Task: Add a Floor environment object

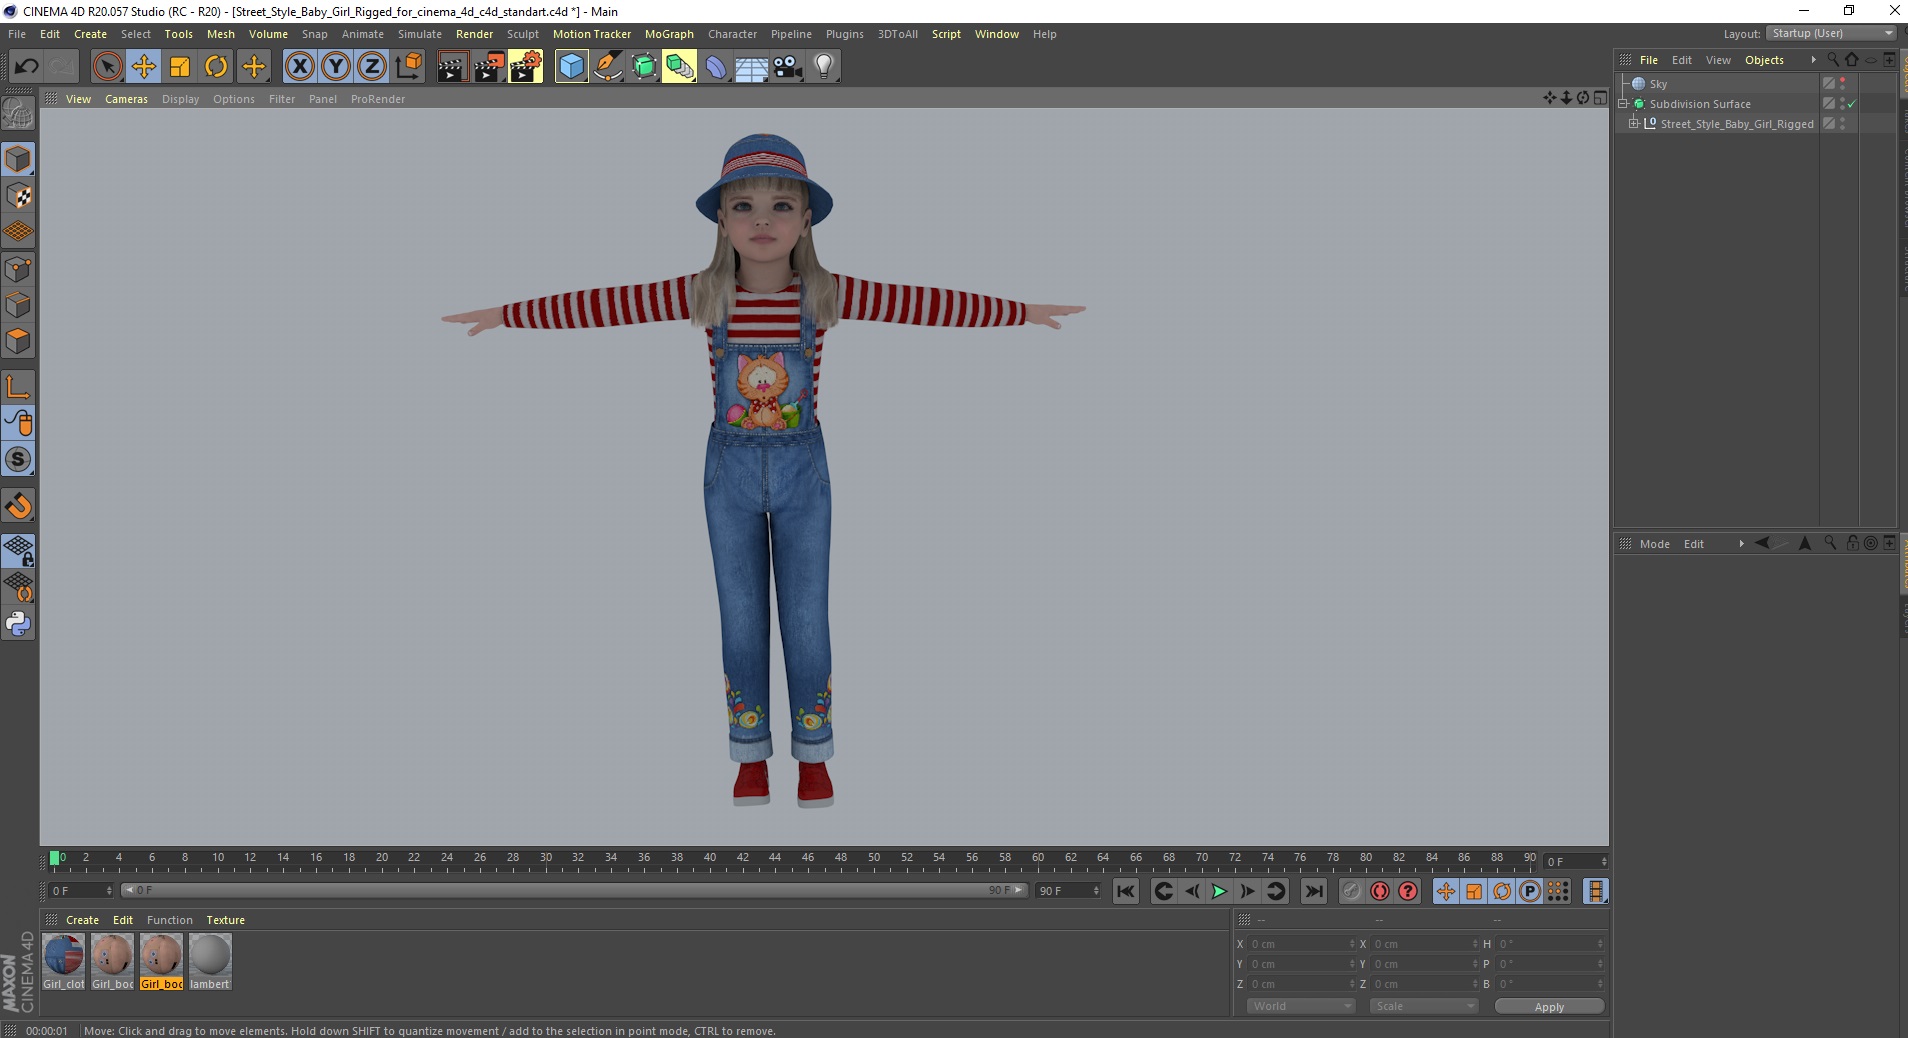Action: tap(751, 67)
